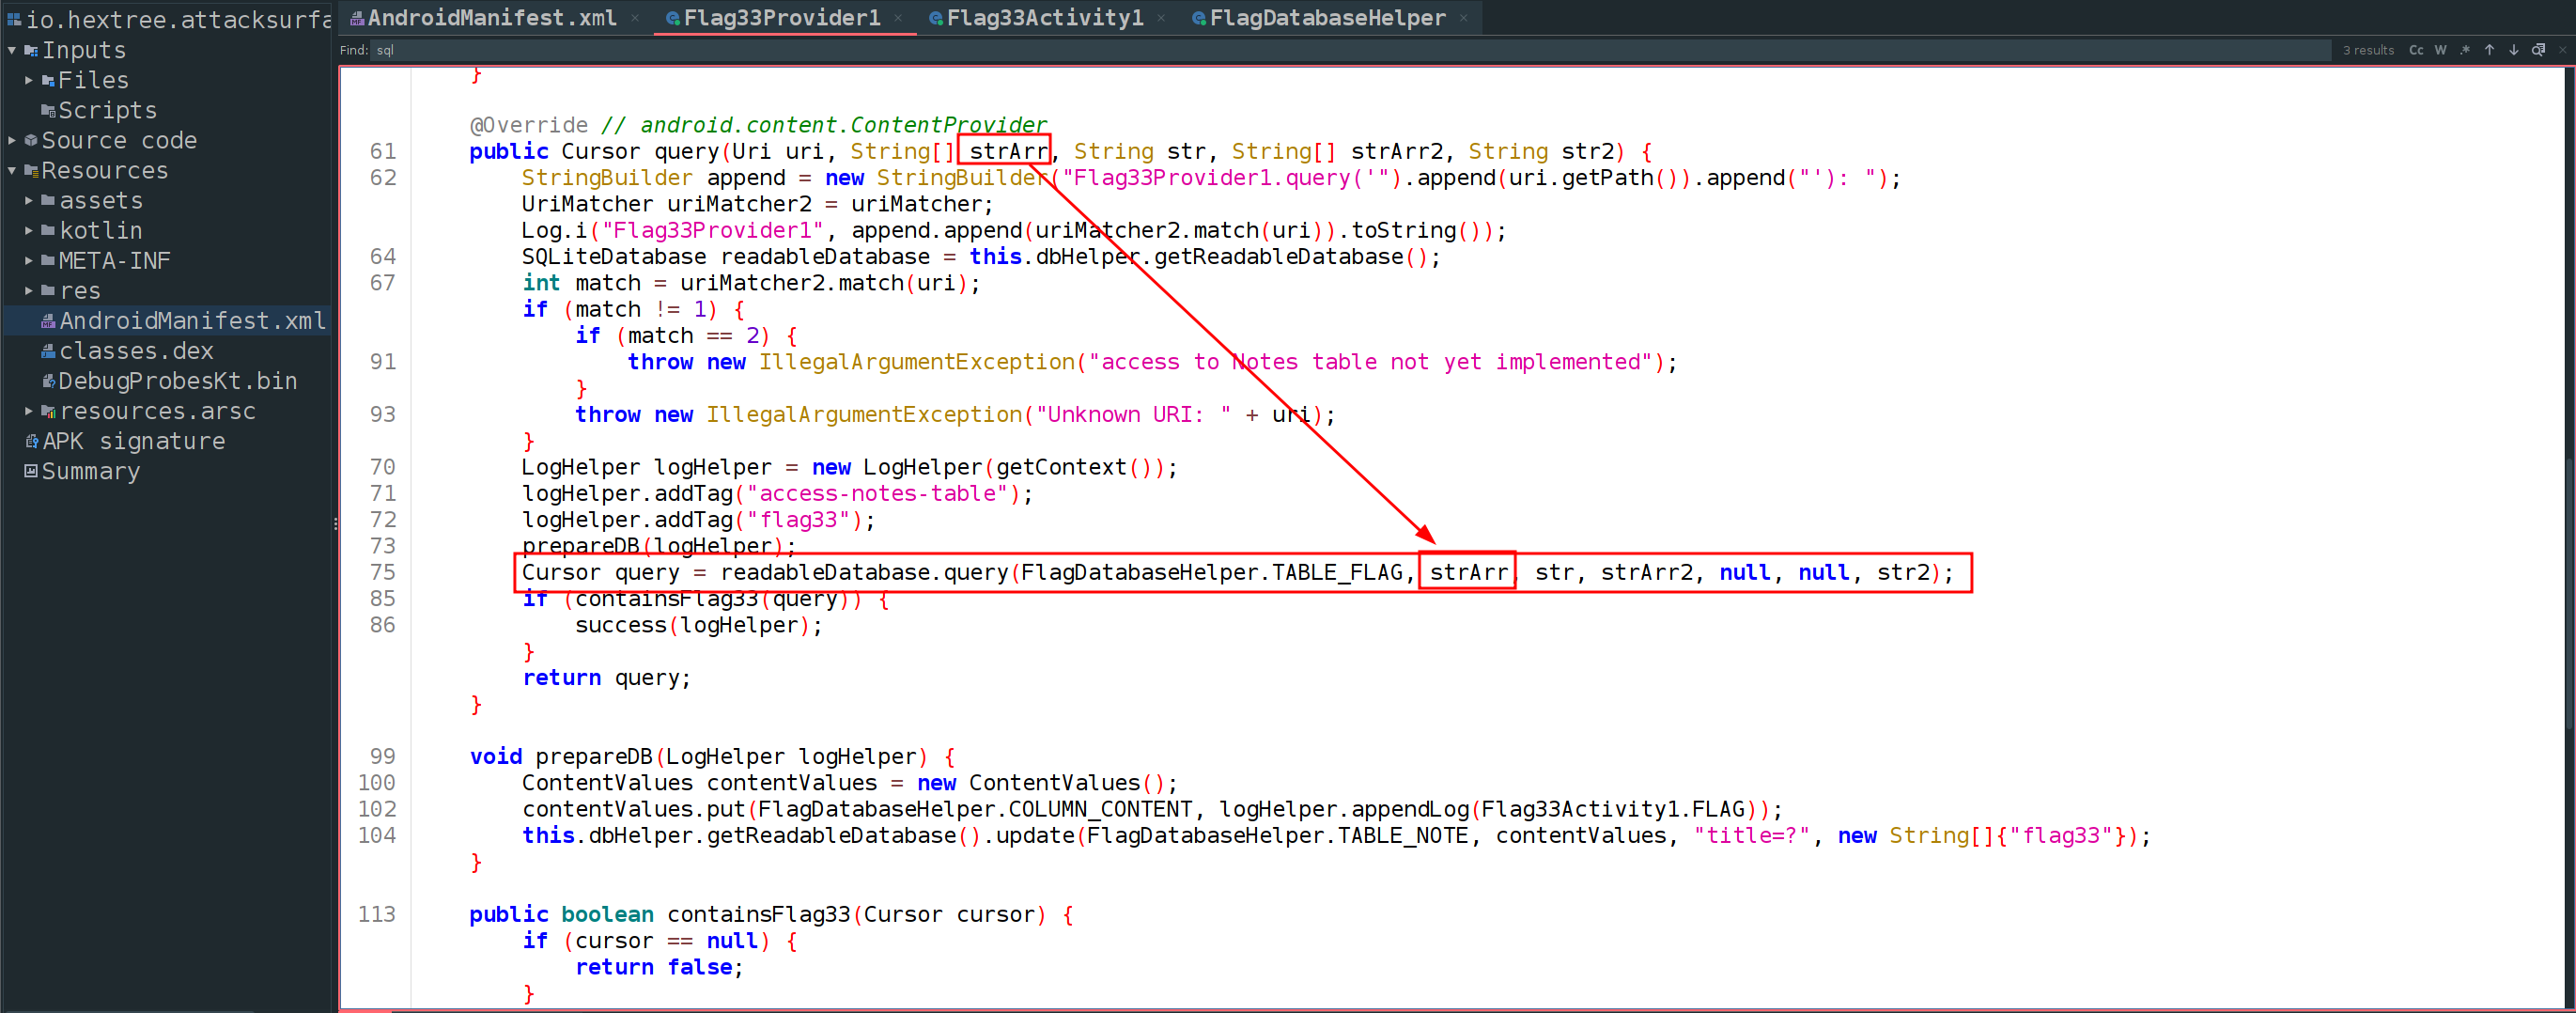
Task: Select classes.dex in the tree
Action: [136, 351]
